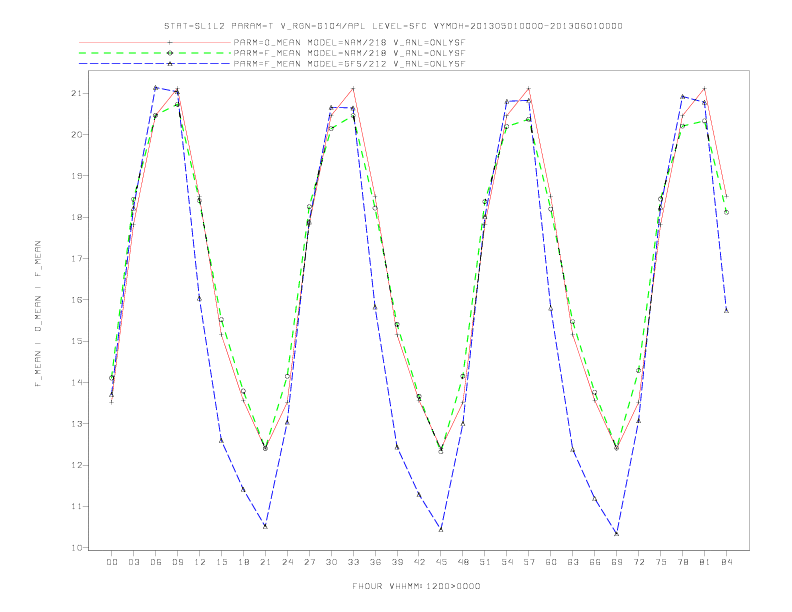Click x-axis forecast hour label 30
Image resolution: width=792 pixels, height=612 pixels.
click(x=331, y=562)
